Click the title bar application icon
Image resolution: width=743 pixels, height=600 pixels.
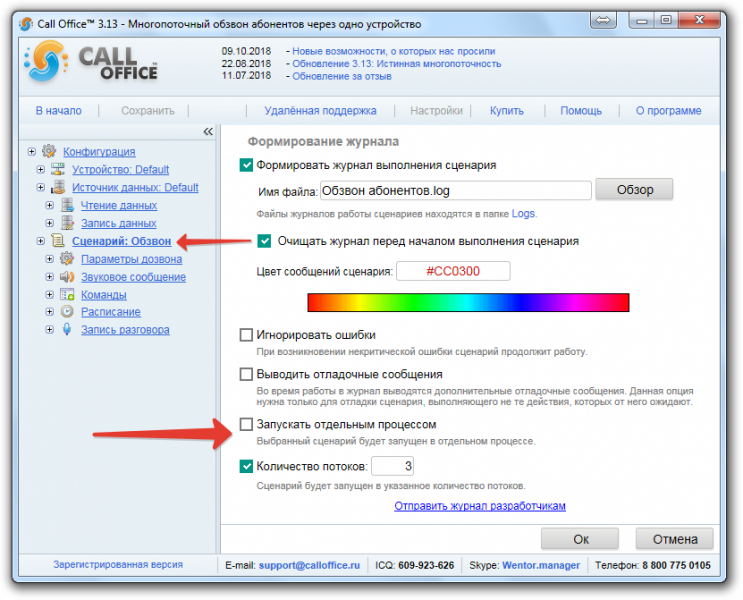click(x=27, y=24)
